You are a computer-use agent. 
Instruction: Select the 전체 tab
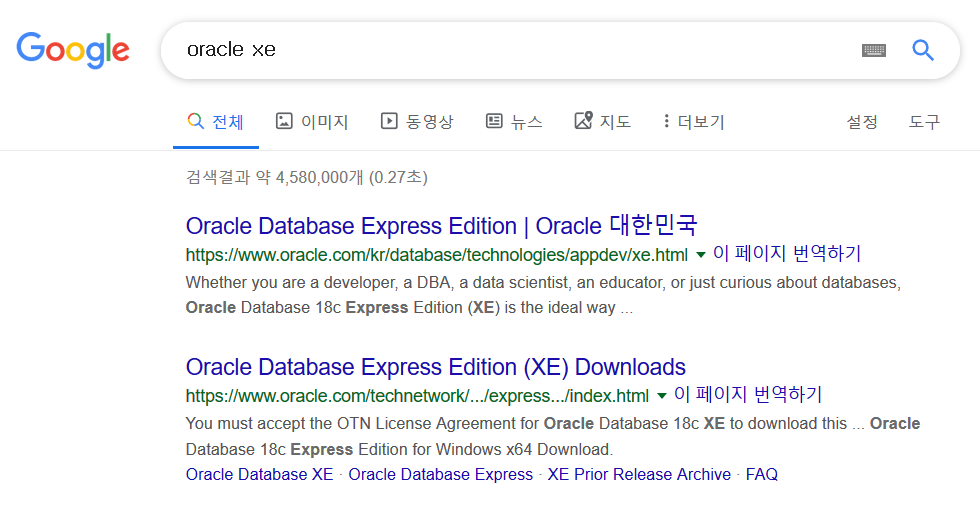[216, 121]
